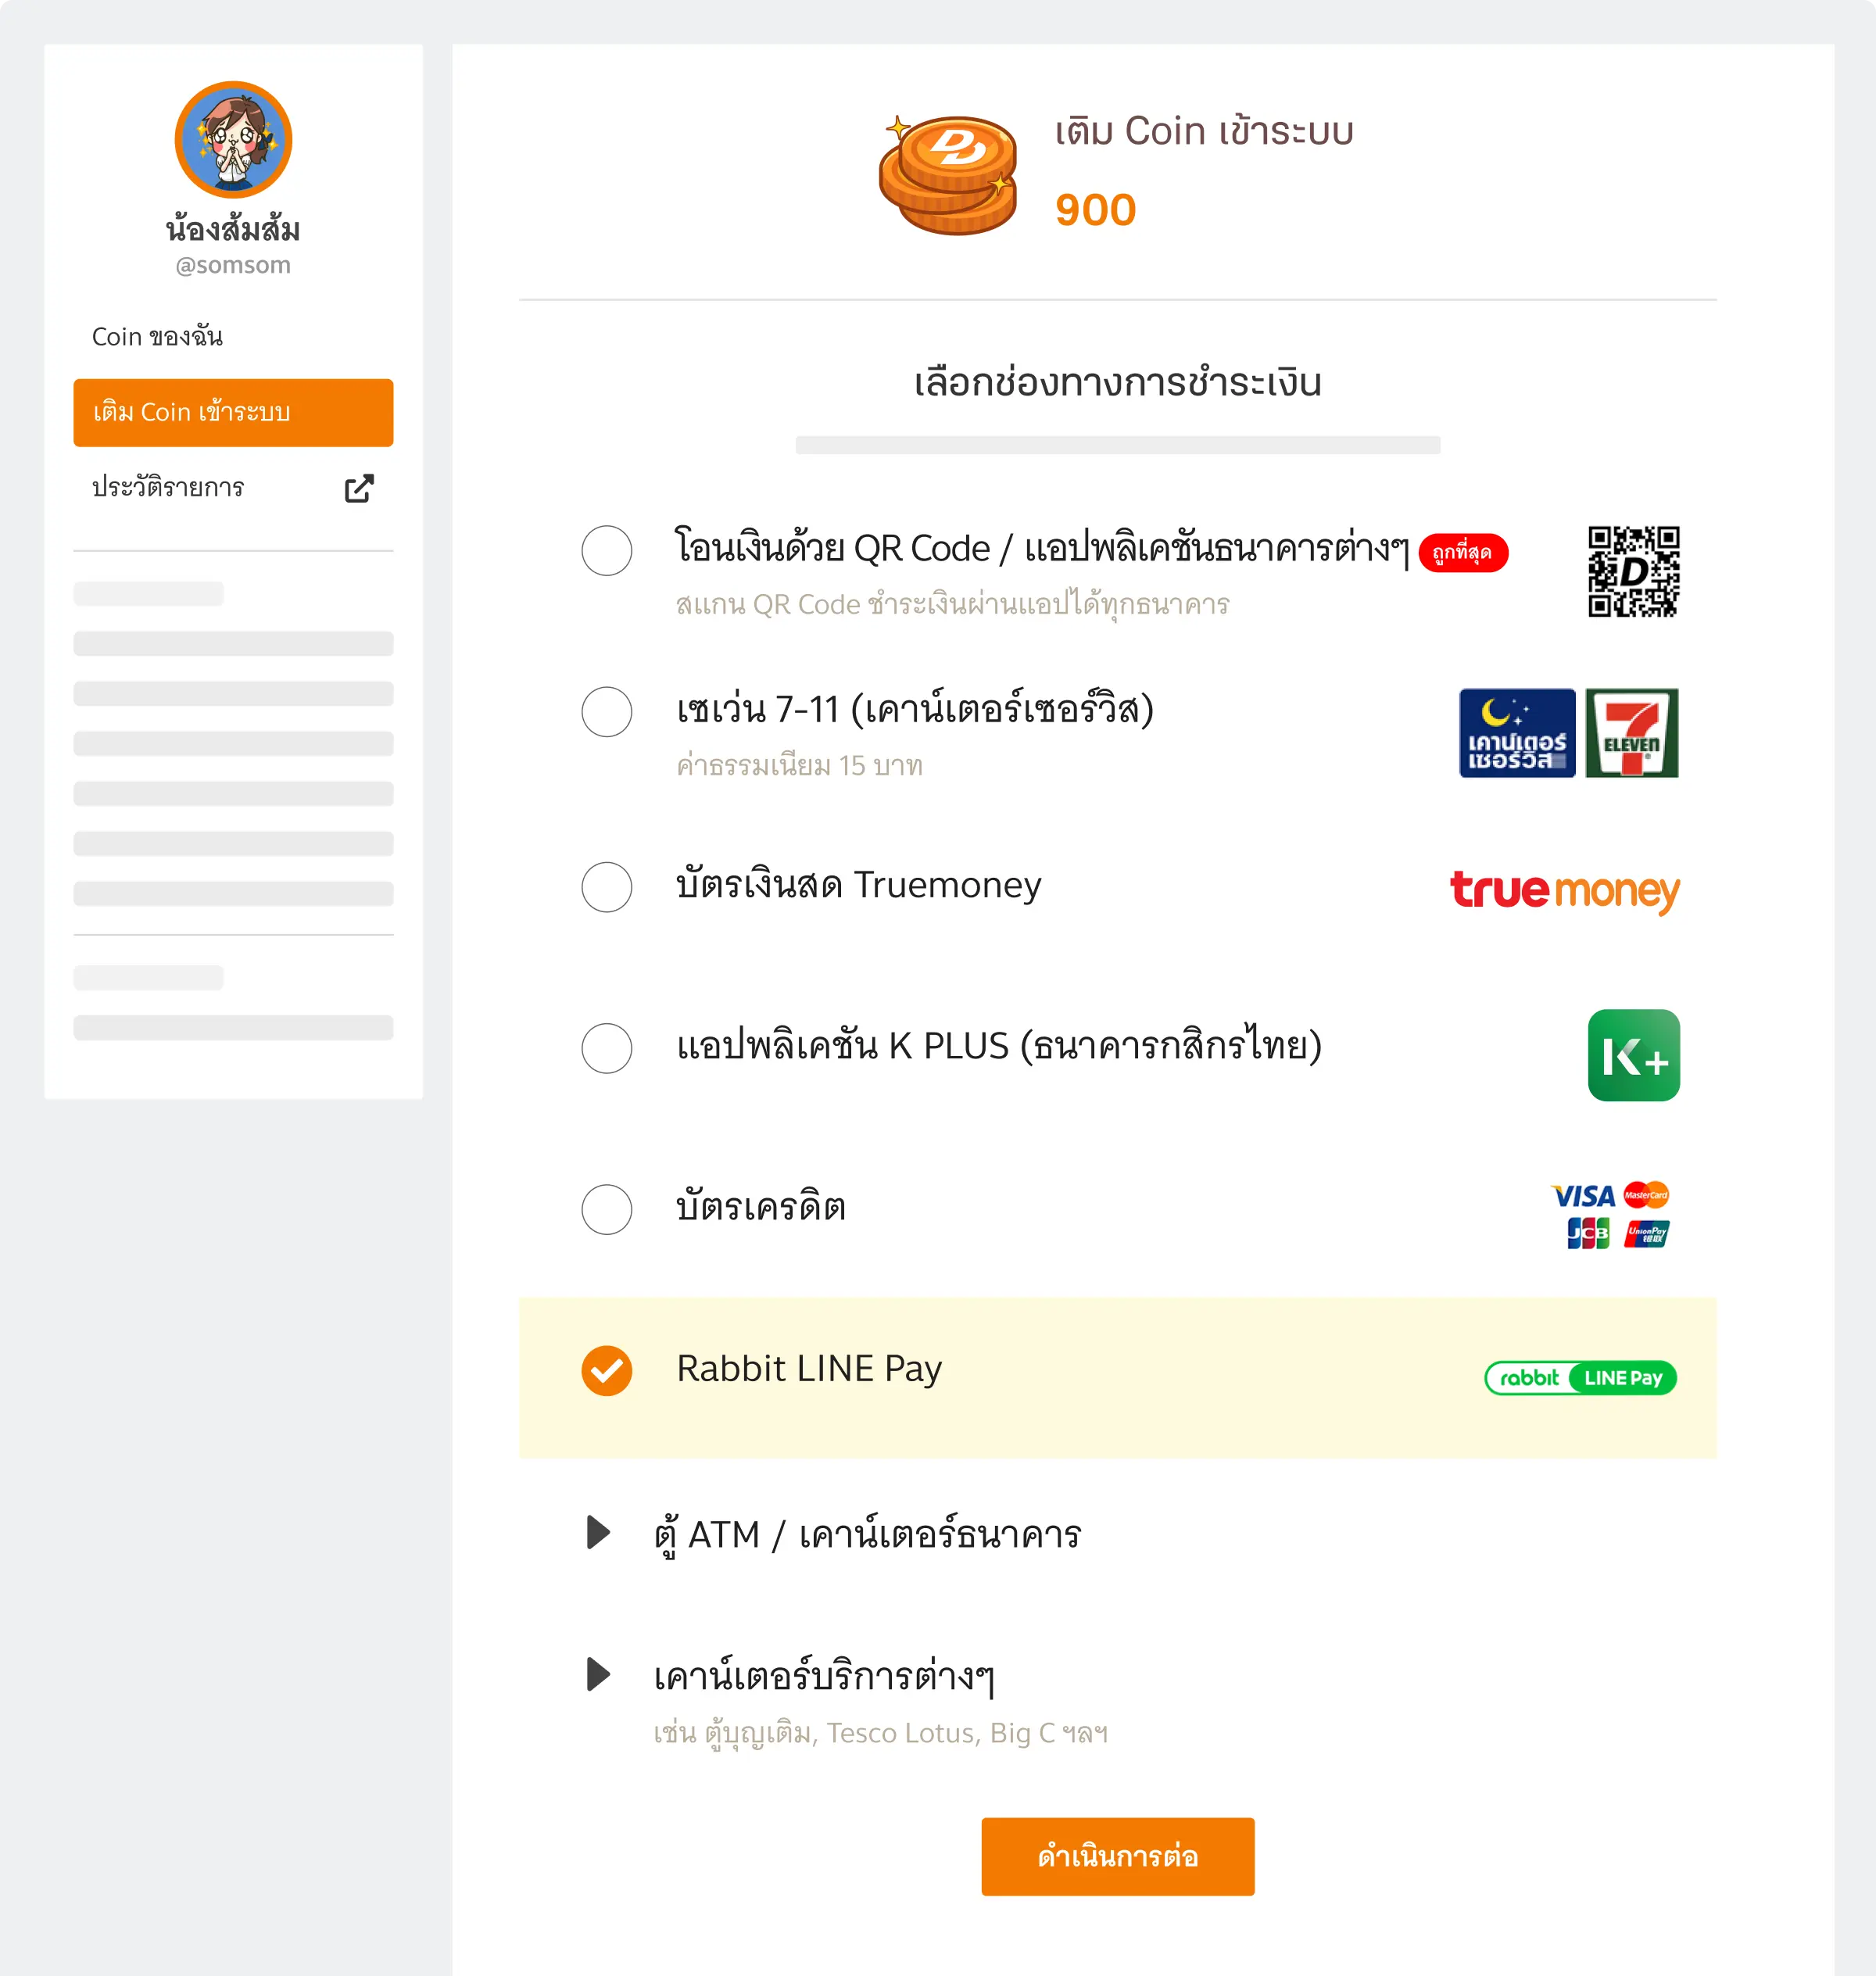Click the 7-Eleven logo
The height and width of the screenshot is (1976, 1876).
click(1633, 733)
